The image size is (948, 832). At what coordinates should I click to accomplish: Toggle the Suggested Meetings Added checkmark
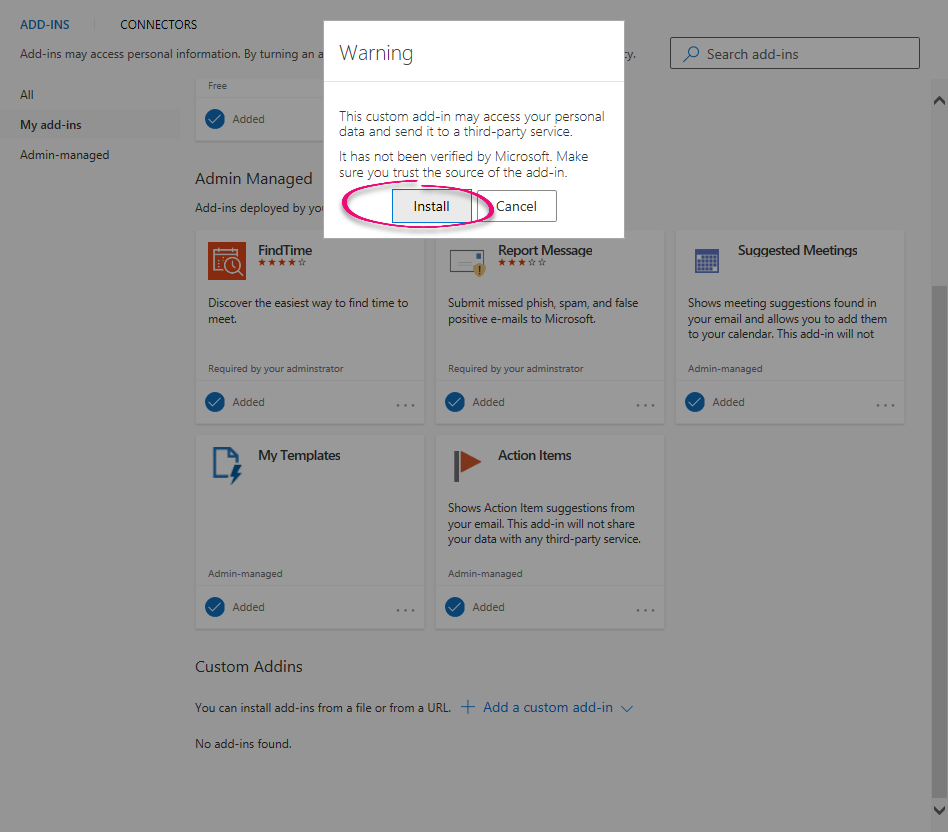pos(695,402)
